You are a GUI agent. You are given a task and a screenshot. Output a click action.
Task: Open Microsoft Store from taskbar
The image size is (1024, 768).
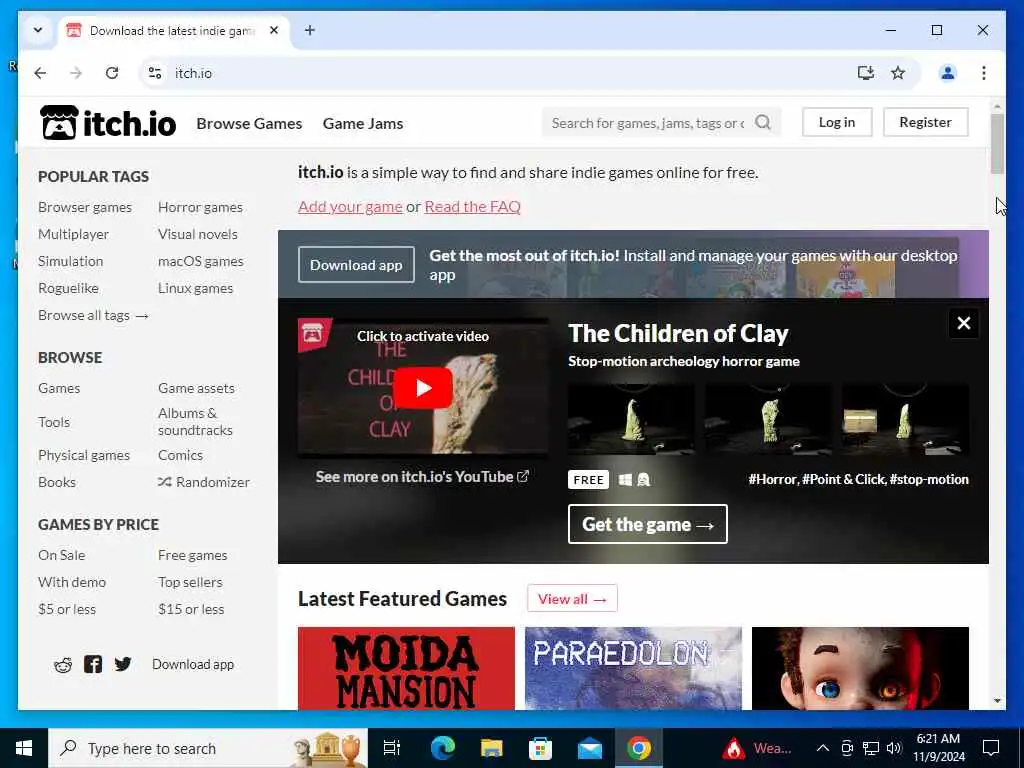[540, 748]
